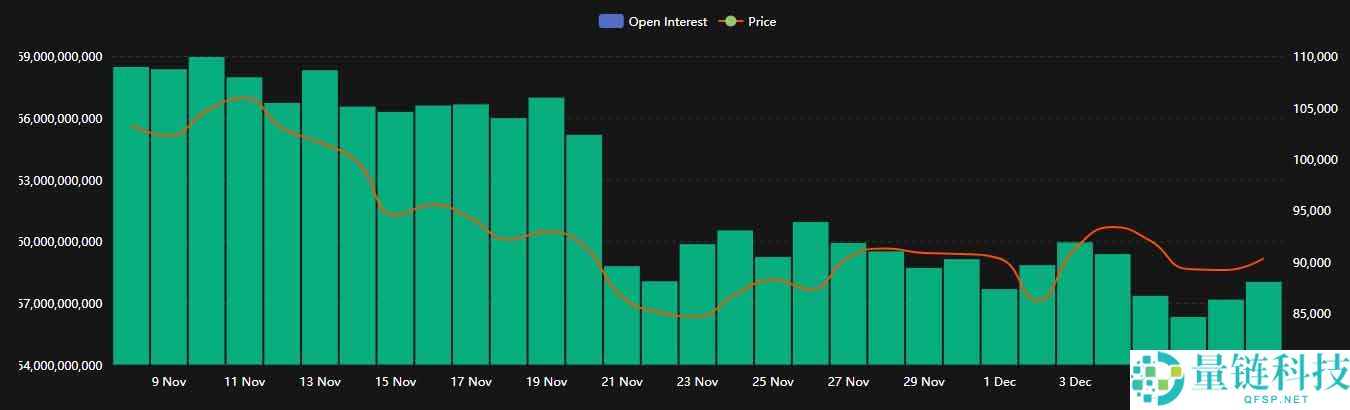Click the bar above the 1 Dec label
1350x410 pixels.
point(999,326)
